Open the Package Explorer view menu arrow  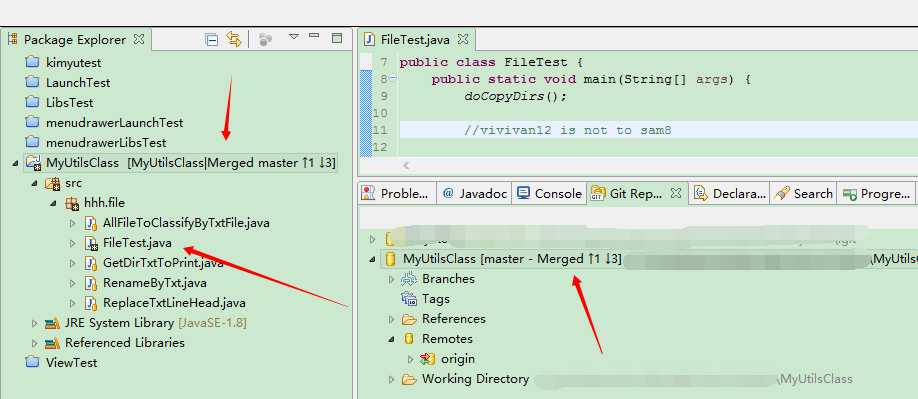click(294, 36)
